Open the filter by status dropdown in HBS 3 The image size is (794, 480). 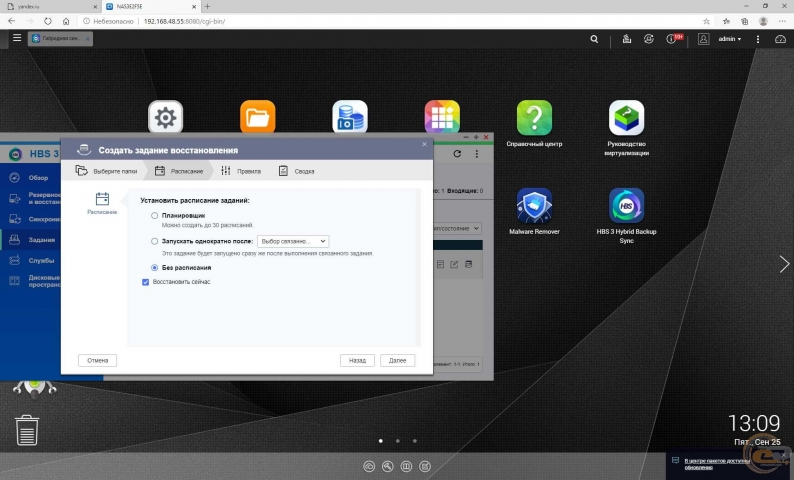455,228
